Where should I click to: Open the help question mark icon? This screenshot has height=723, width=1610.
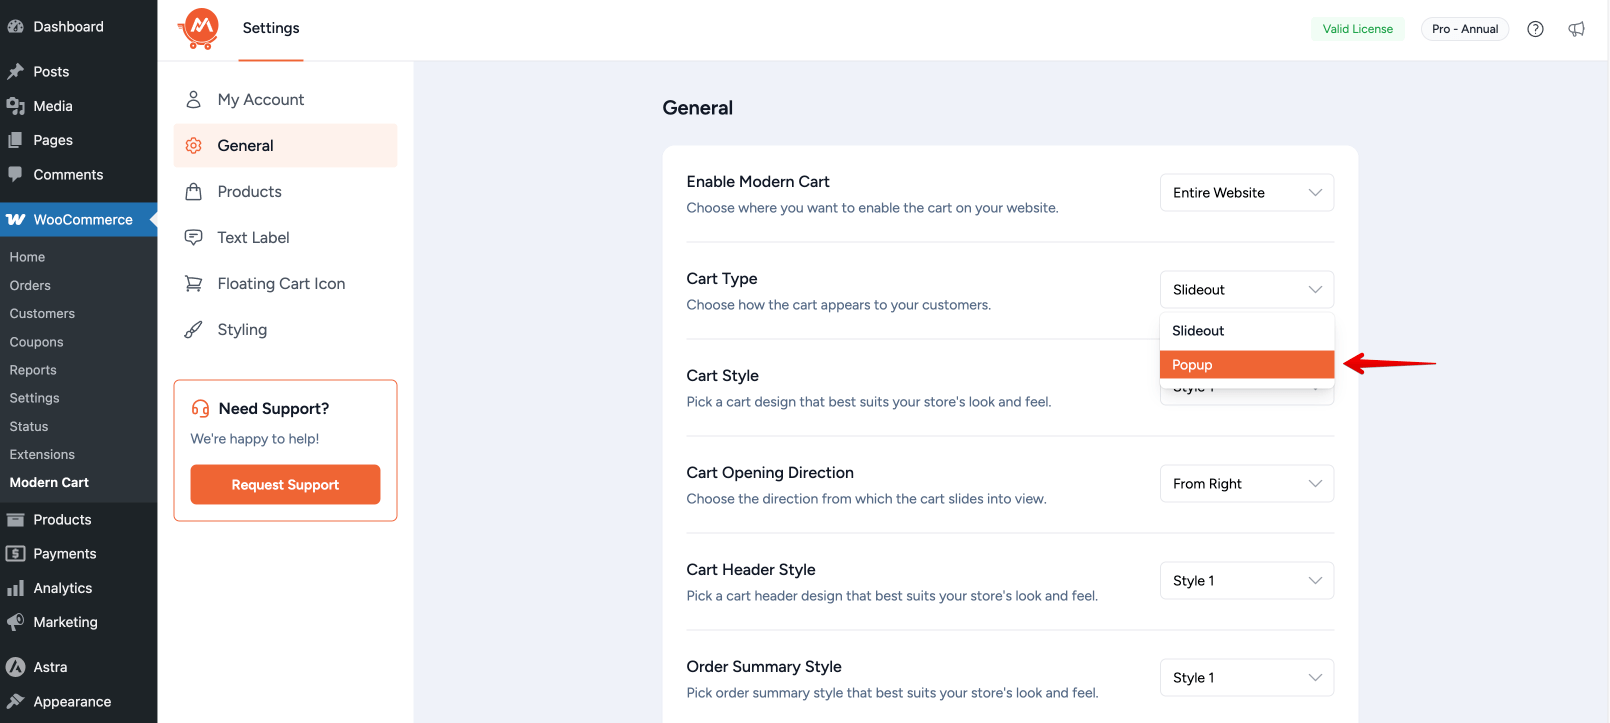pos(1535,29)
